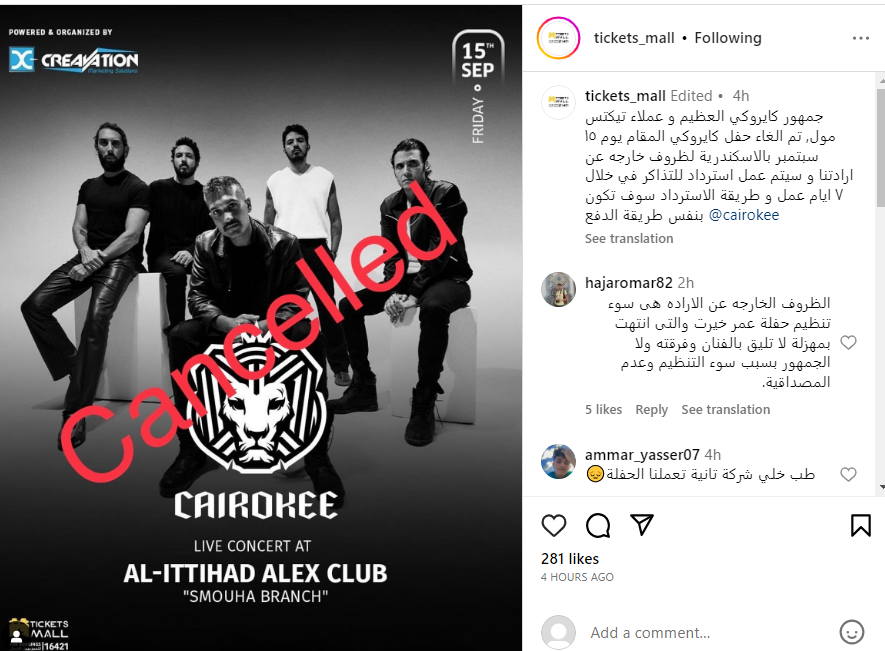See translation of the post caption
Image resolution: width=885 pixels, height=651 pixels.
click(629, 238)
